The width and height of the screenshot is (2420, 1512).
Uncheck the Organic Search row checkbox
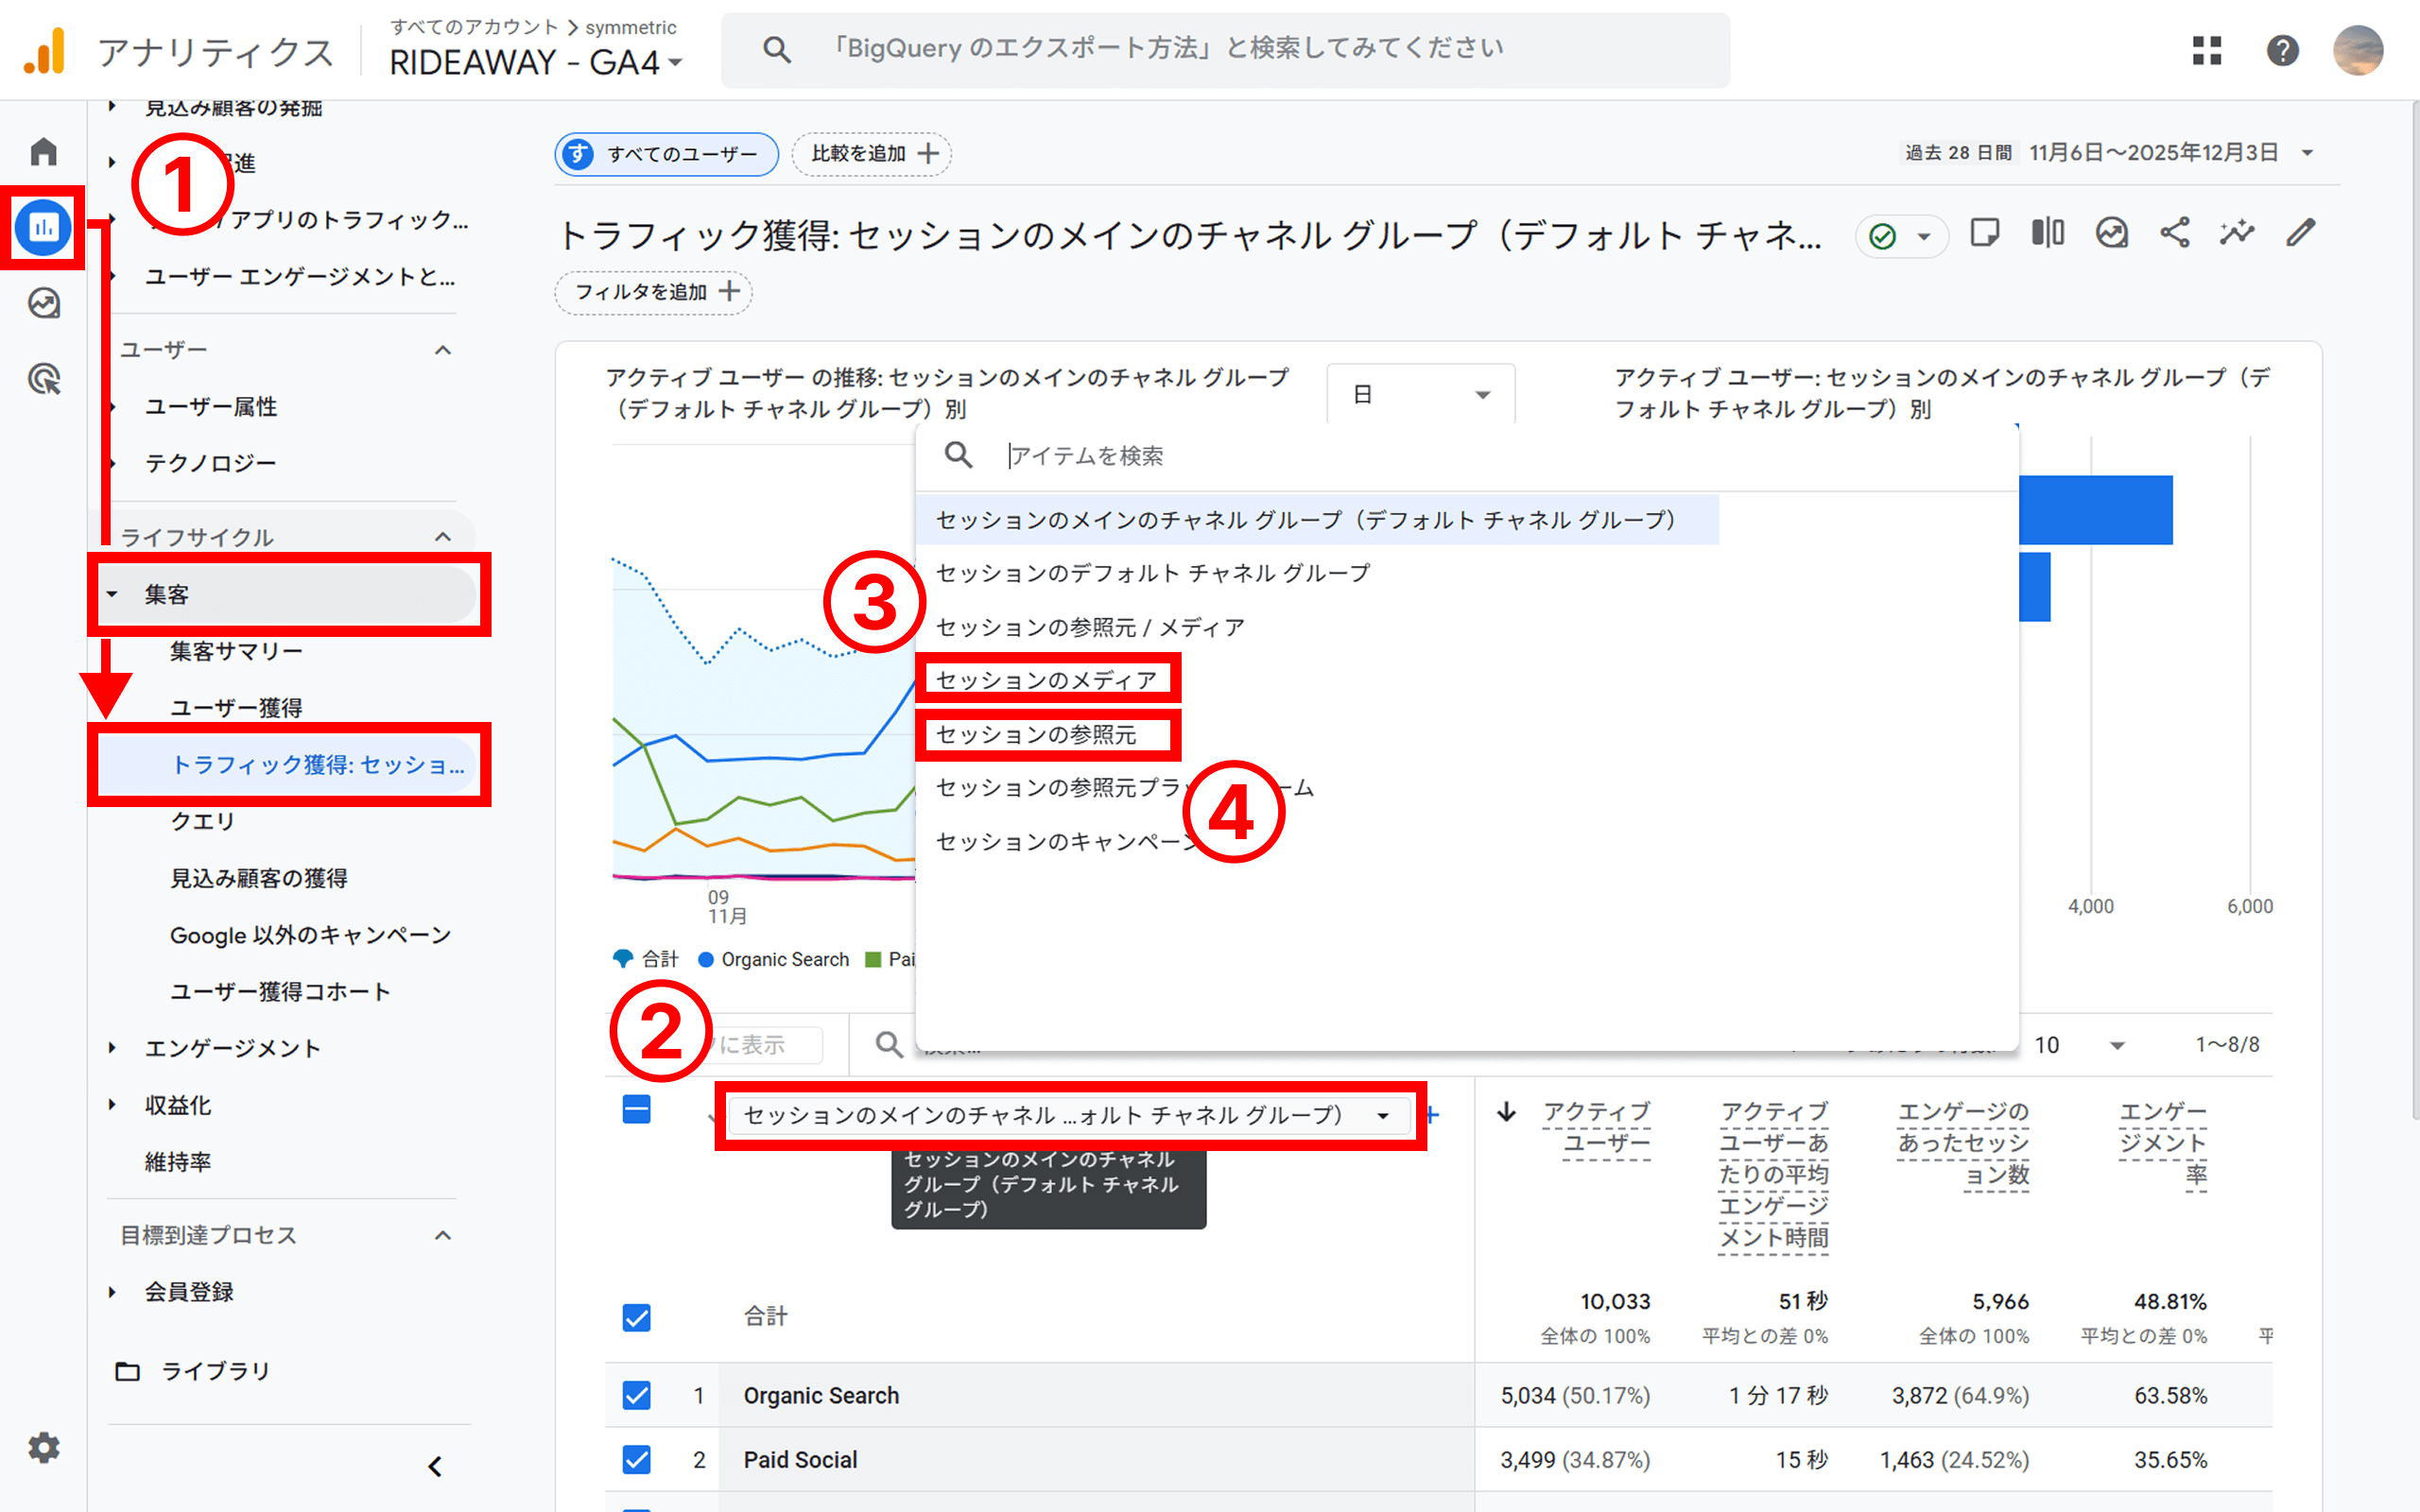(636, 1395)
